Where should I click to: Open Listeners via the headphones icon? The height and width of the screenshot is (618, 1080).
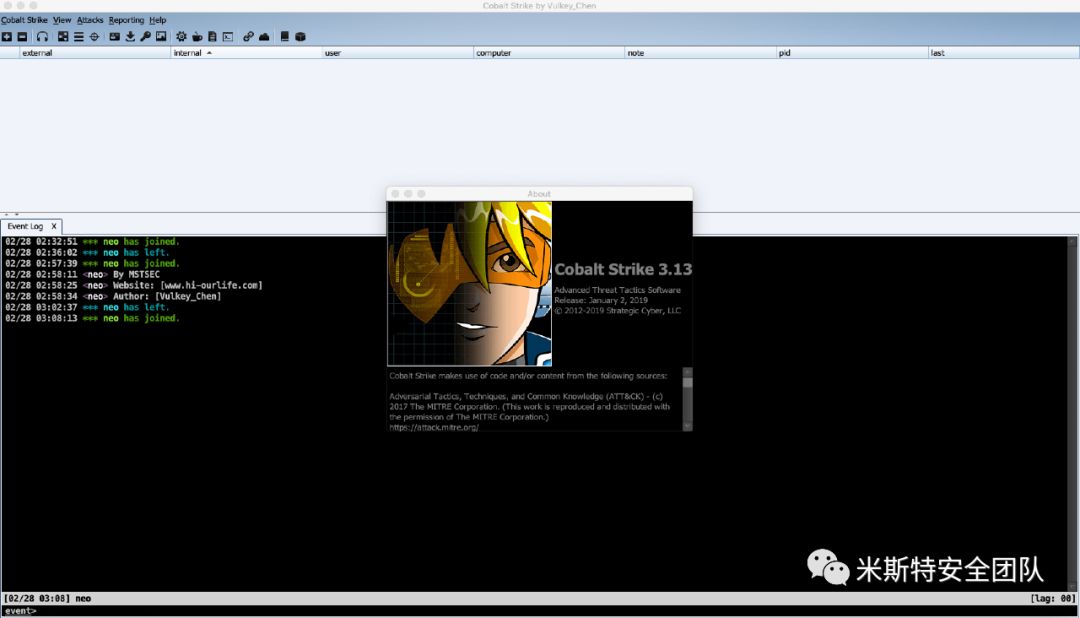click(42, 37)
